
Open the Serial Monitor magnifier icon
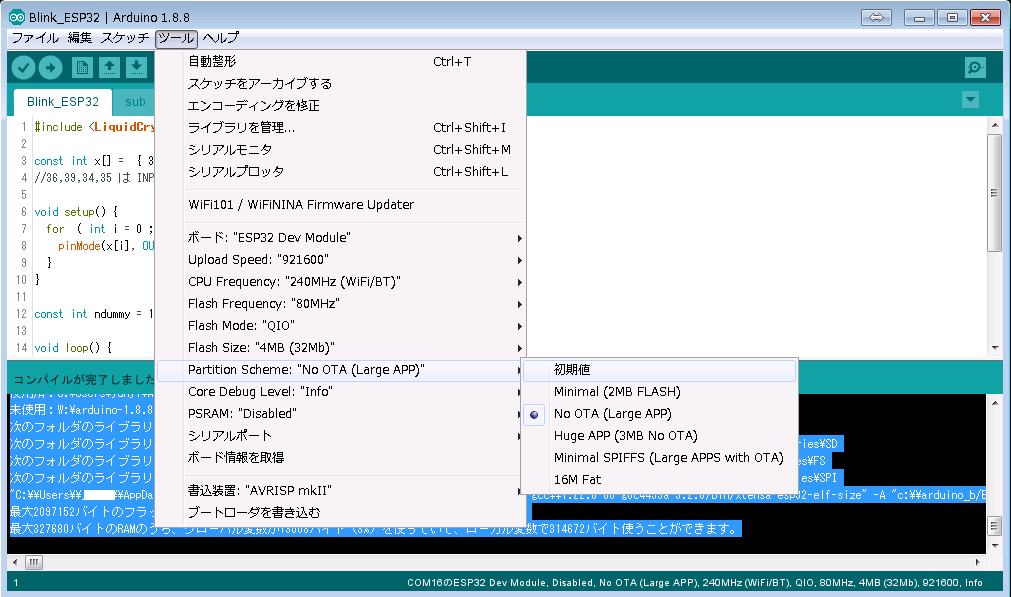(975, 67)
